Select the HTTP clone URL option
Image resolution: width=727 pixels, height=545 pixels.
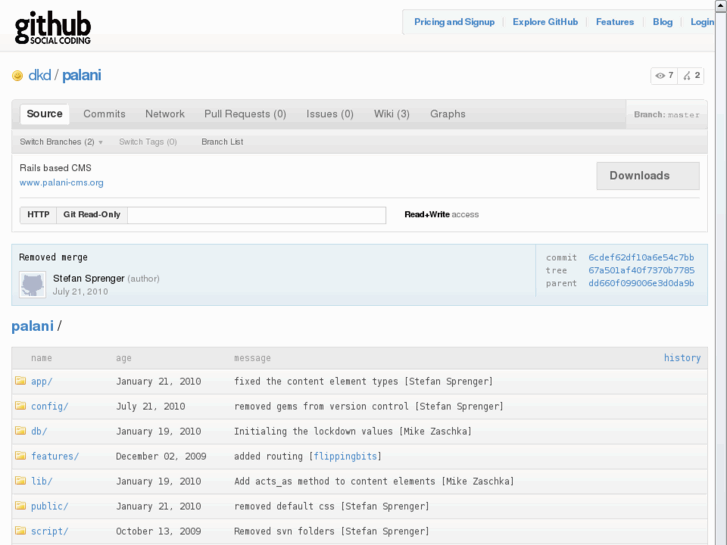pos(38,215)
